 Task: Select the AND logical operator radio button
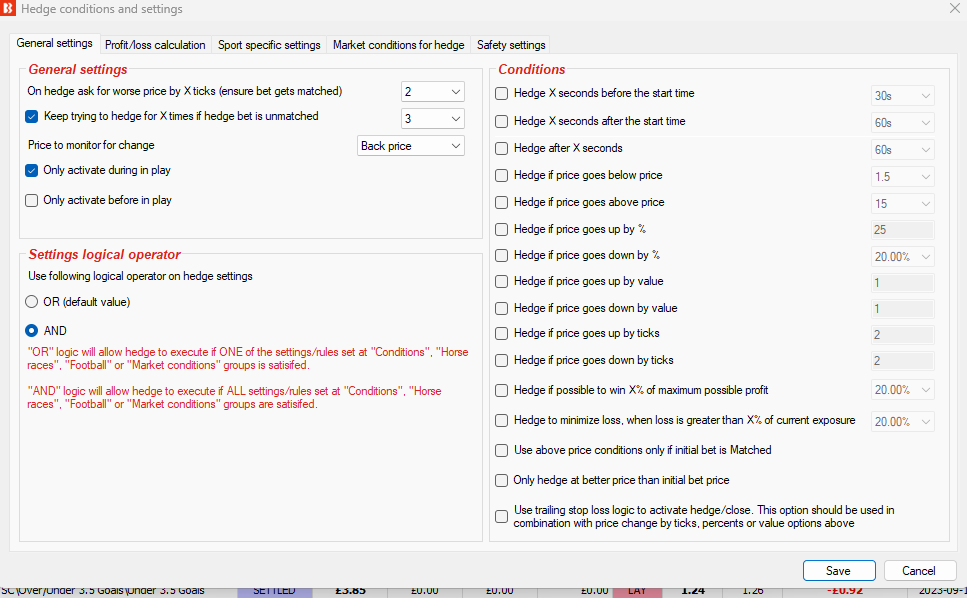pyautogui.click(x=31, y=331)
